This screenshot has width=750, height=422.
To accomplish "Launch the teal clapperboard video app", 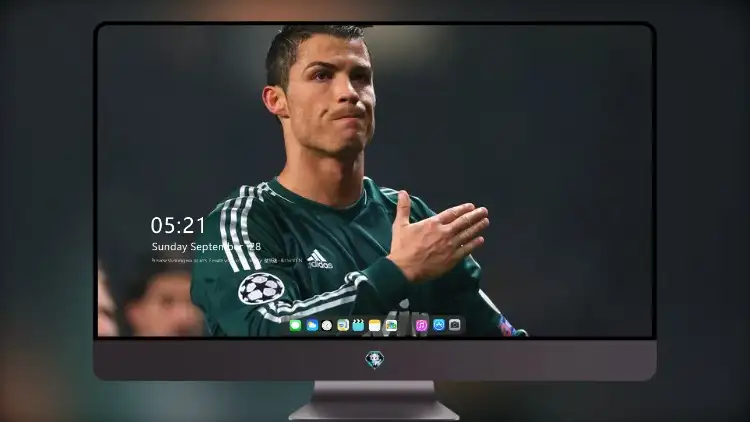I will pos(358,326).
